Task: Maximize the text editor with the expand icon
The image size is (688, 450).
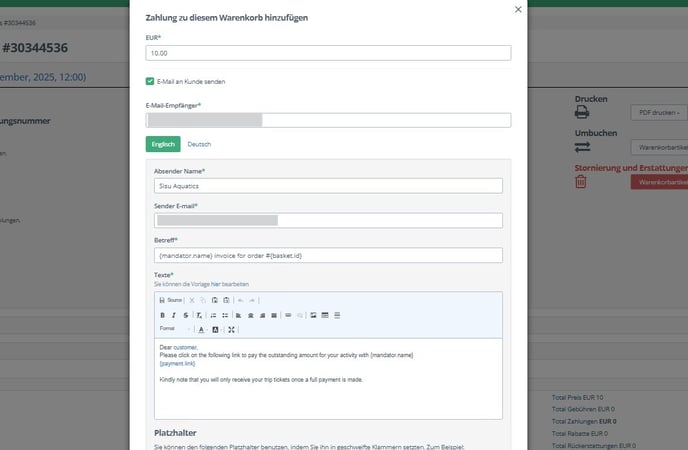Action: click(x=231, y=329)
